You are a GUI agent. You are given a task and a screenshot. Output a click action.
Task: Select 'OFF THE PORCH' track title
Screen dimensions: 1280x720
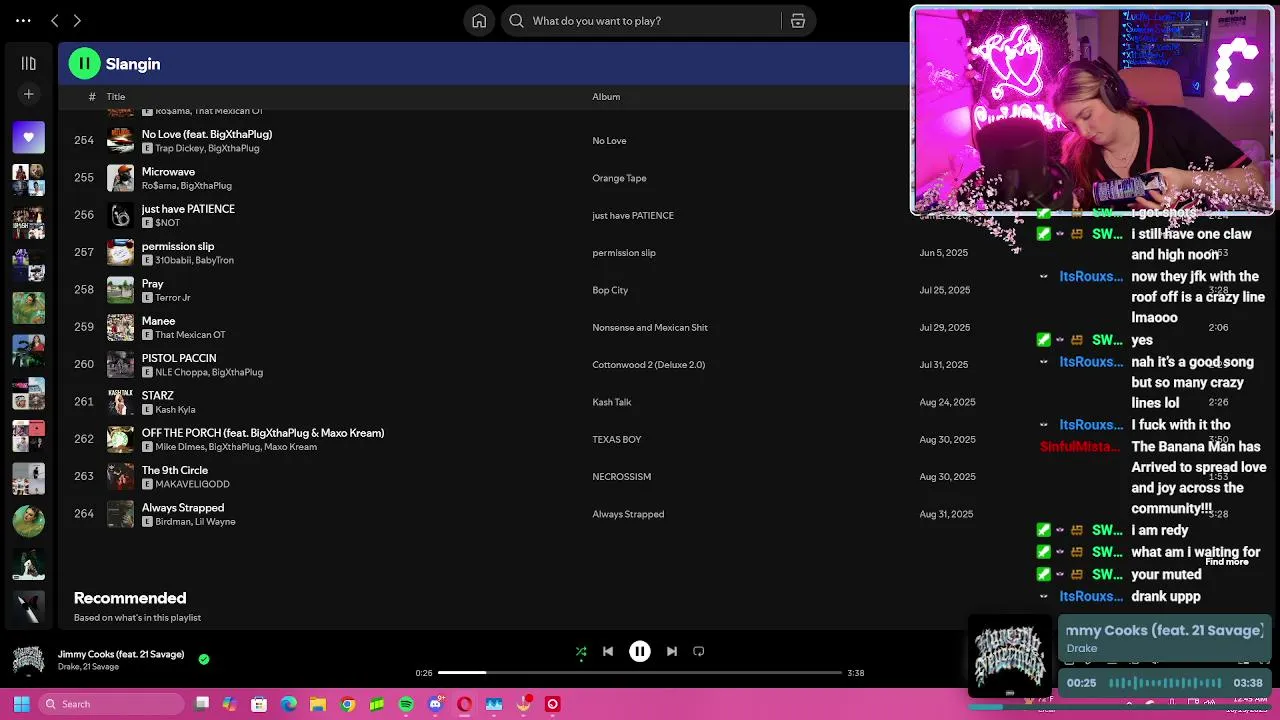click(x=263, y=433)
